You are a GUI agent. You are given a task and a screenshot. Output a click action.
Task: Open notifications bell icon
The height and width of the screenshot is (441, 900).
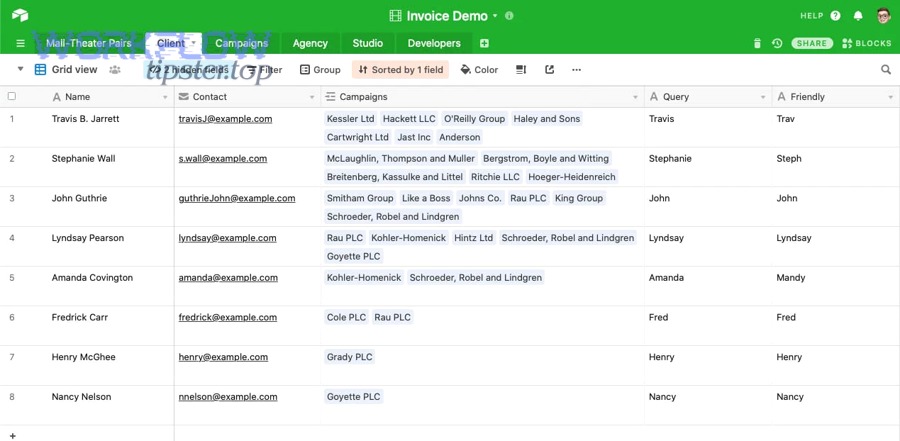858,16
